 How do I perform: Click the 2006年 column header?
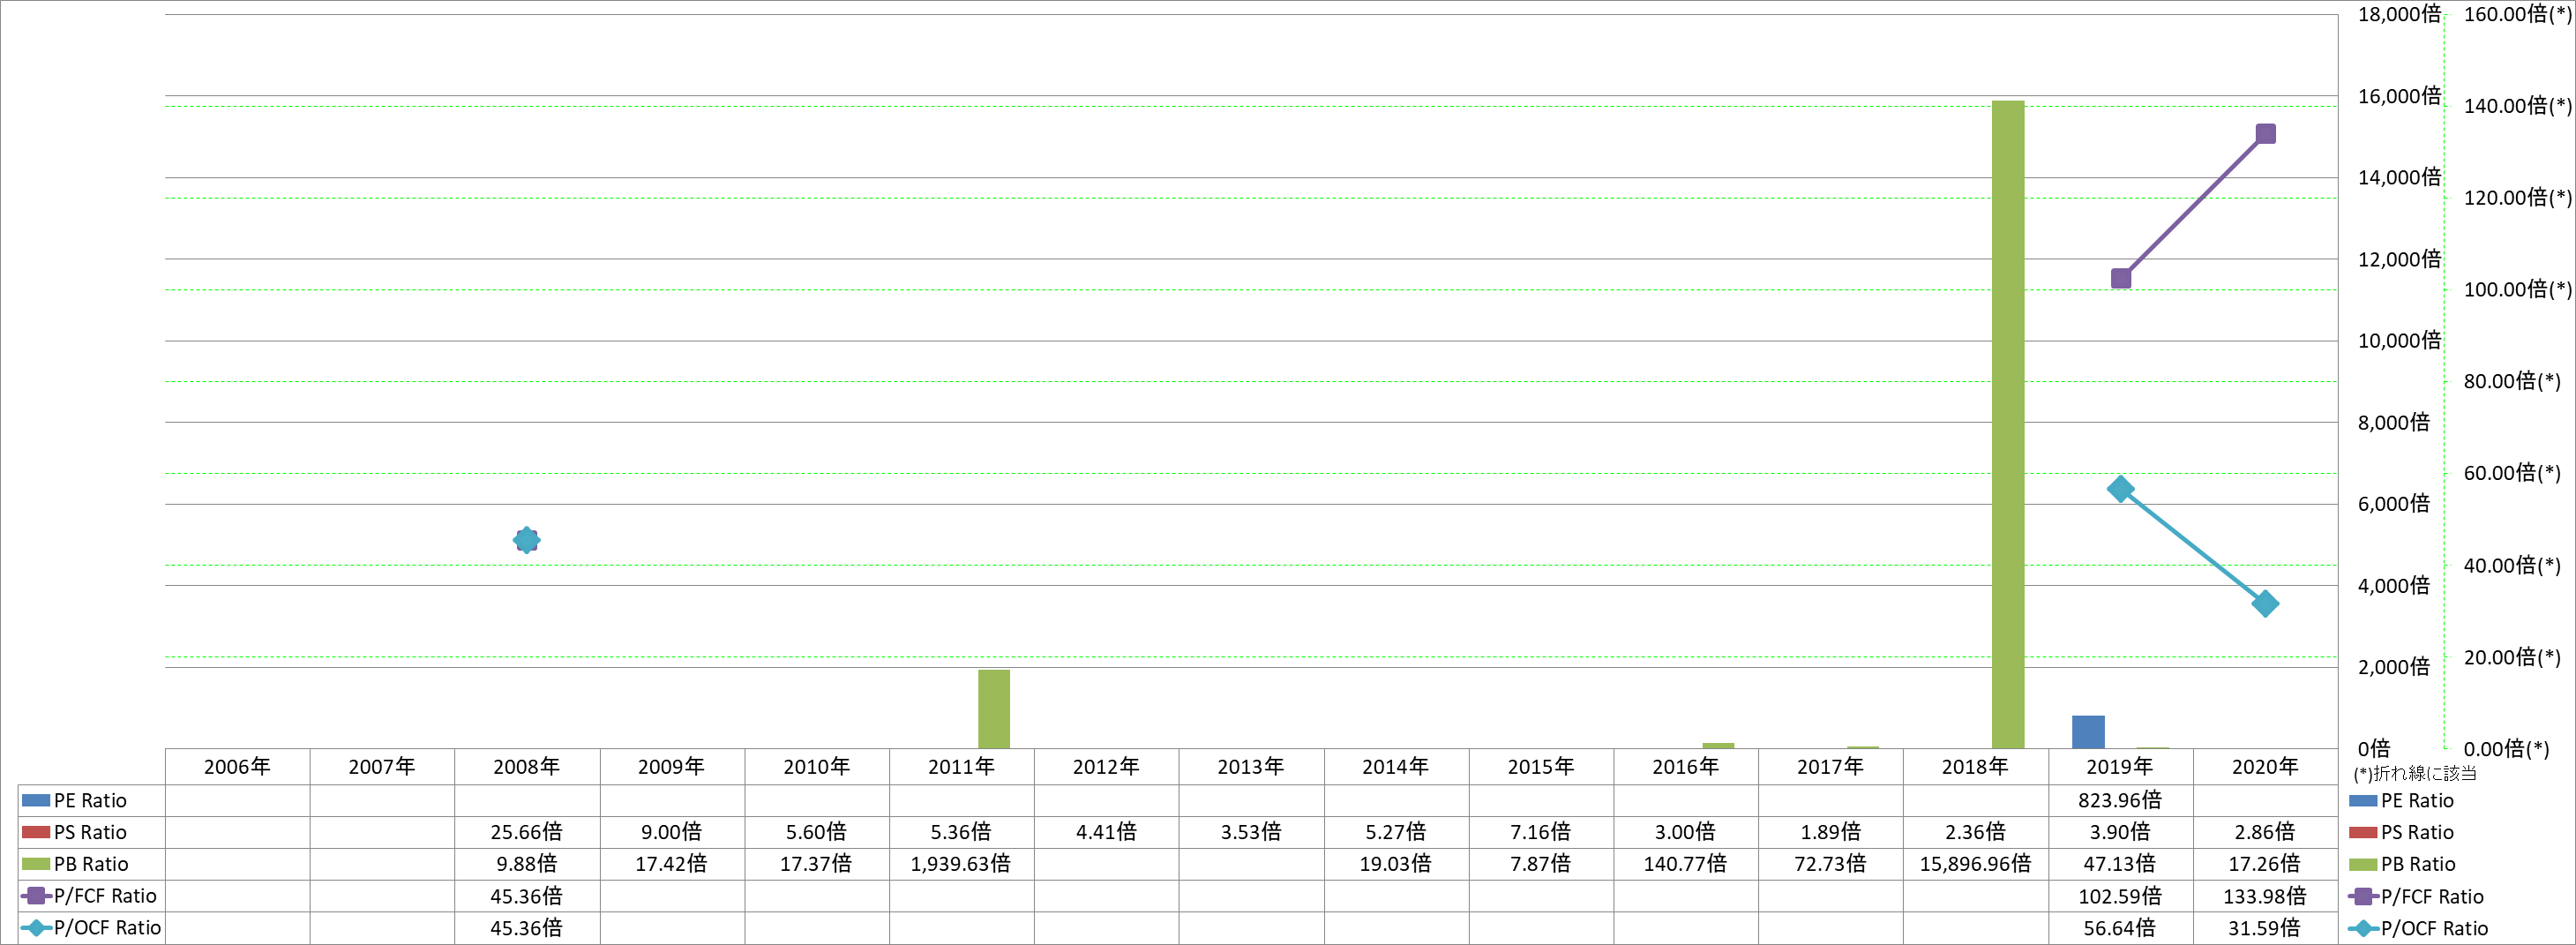click(237, 766)
